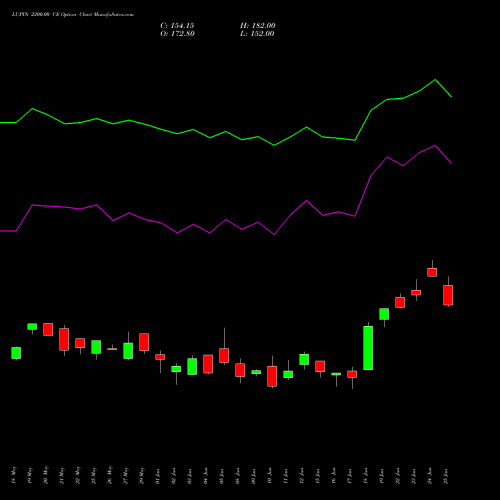
Task: Click the 21 May date label
Action: pos(62,475)
